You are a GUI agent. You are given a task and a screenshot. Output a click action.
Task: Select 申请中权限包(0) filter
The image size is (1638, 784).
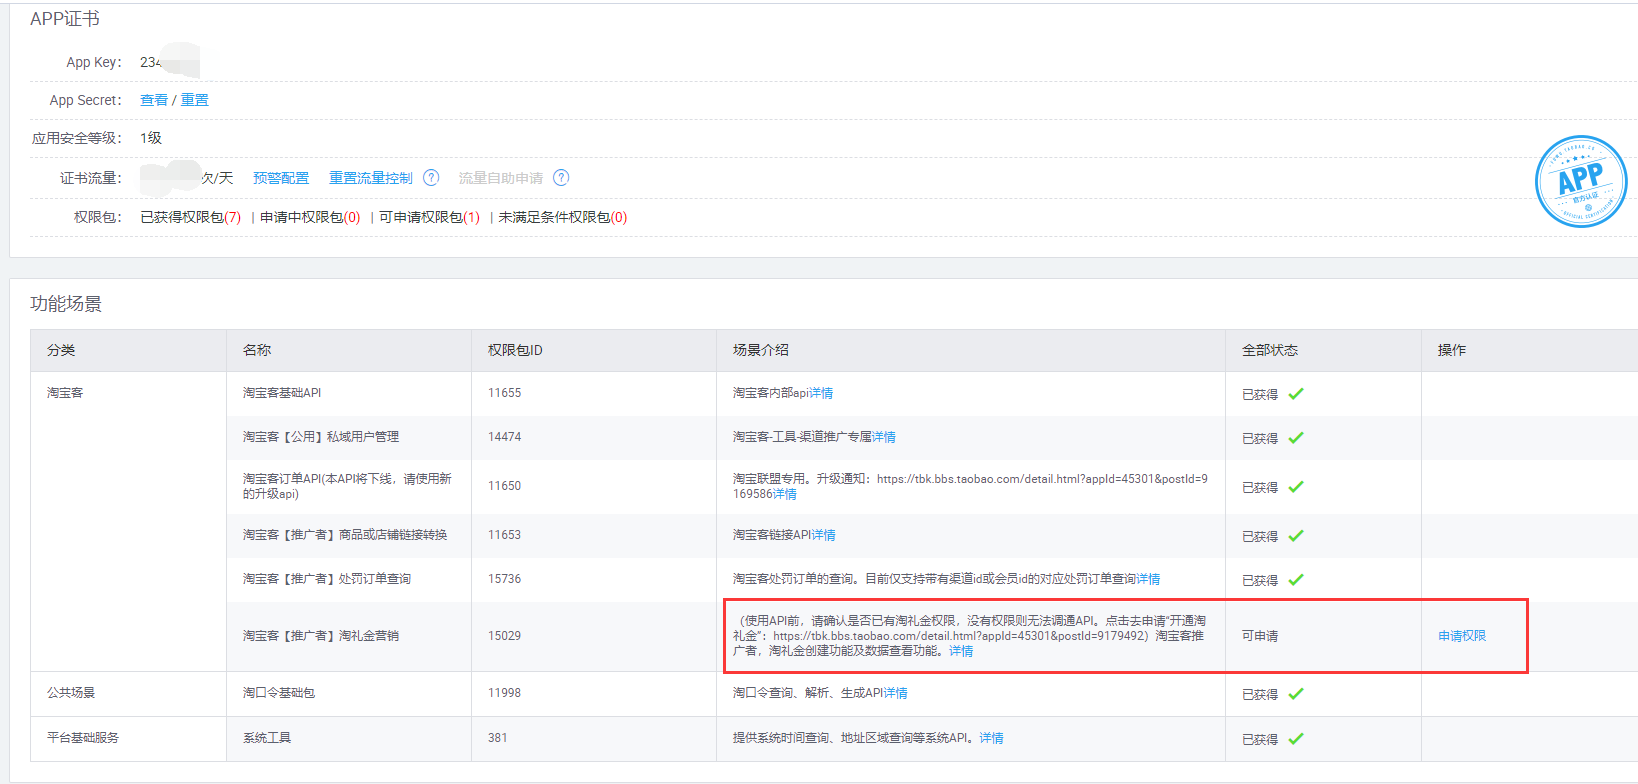point(310,217)
